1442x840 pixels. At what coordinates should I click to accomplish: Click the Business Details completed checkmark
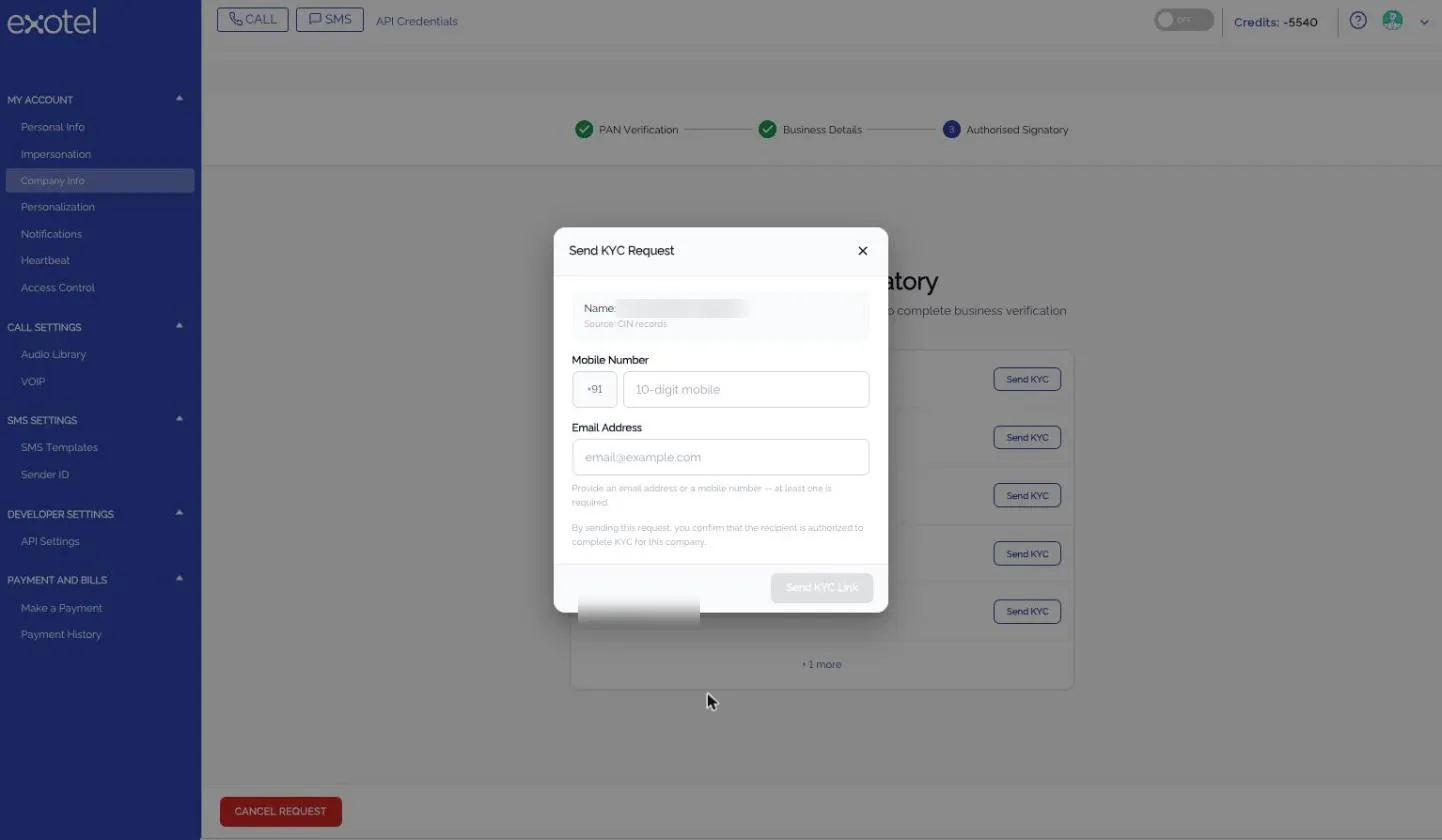tap(767, 129)
